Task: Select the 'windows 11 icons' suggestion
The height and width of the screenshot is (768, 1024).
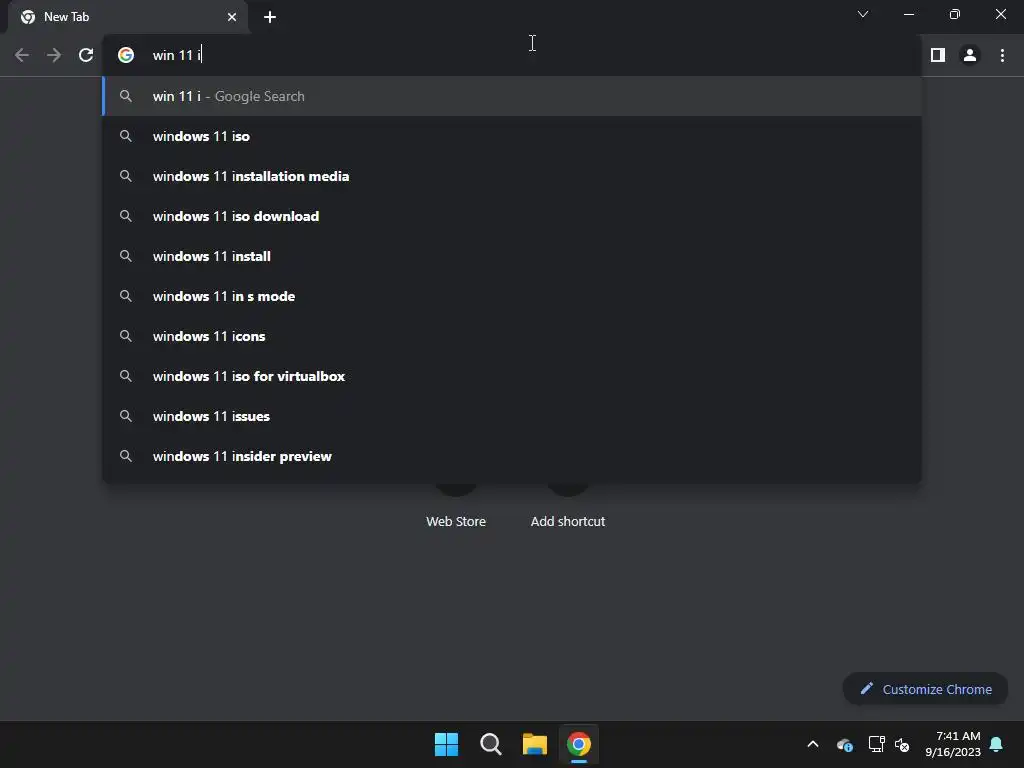Action: 512,336
